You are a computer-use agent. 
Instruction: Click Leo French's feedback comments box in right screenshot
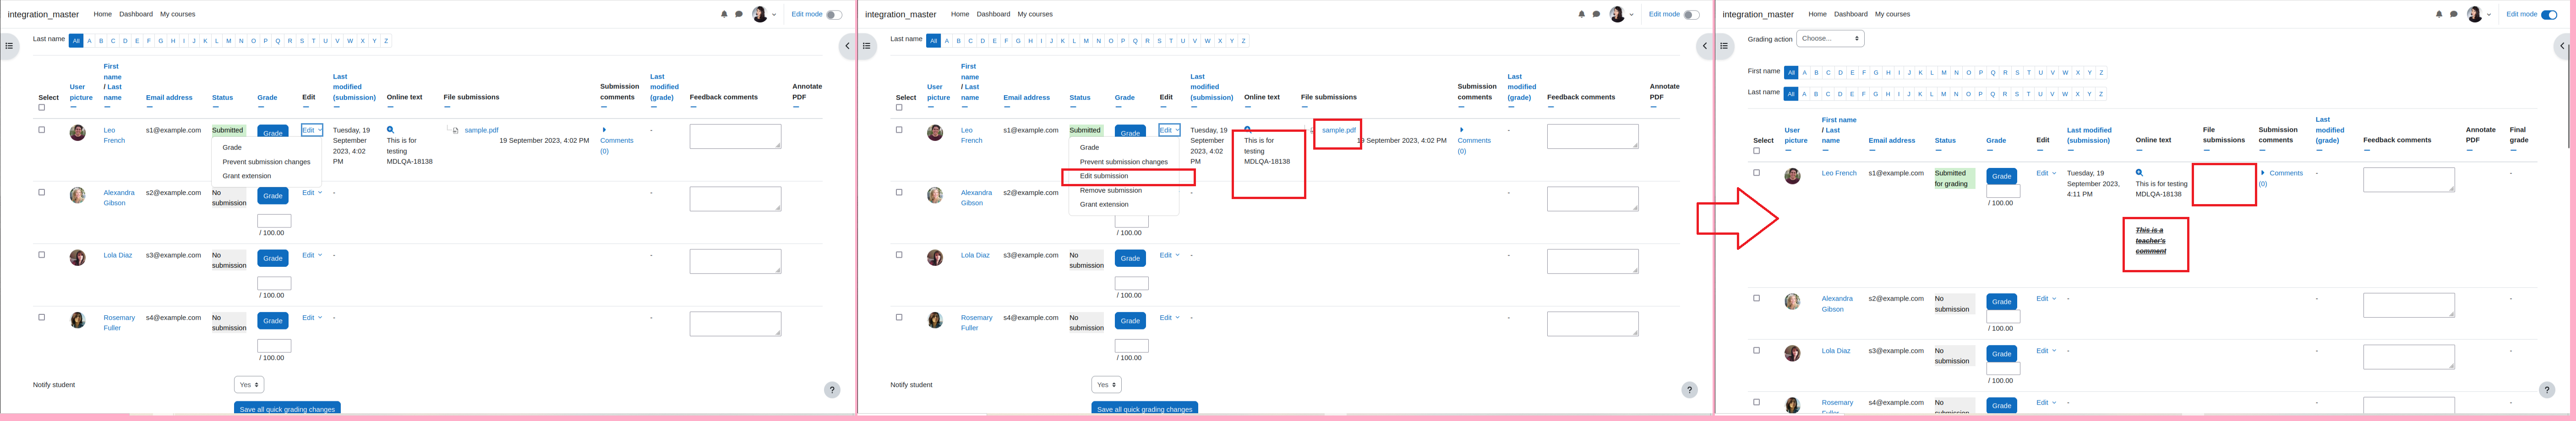[2408, 180]
